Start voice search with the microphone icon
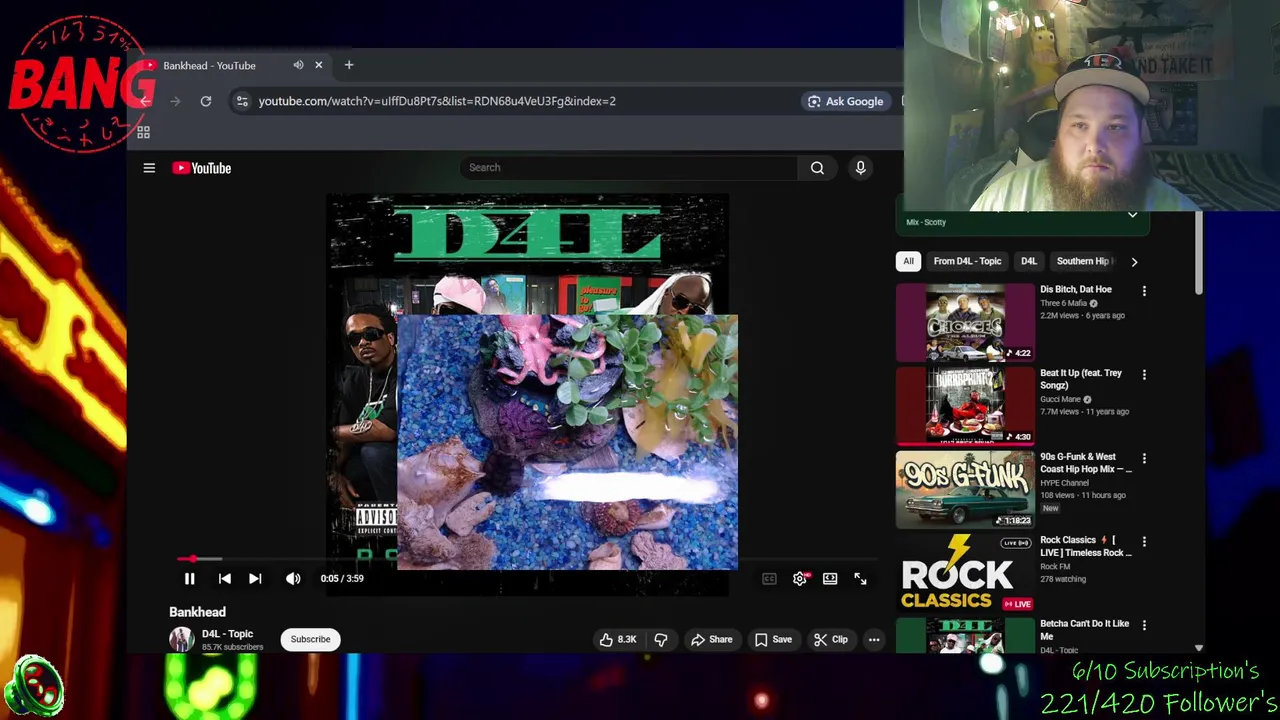1280x720 pixels. click(860, 168)
